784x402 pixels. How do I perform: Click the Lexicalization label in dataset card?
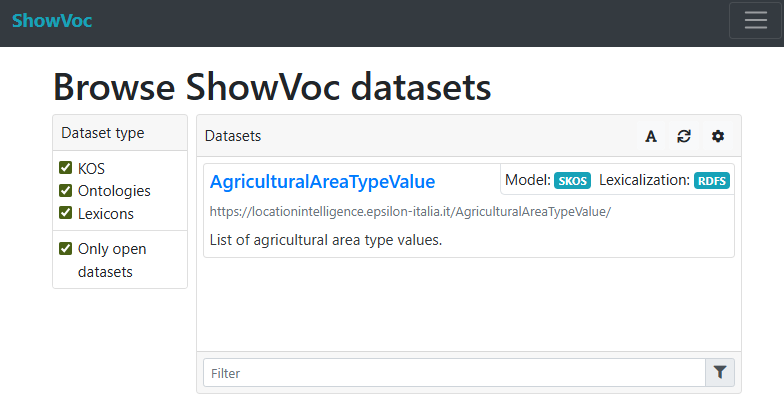(x=644, y=180)
